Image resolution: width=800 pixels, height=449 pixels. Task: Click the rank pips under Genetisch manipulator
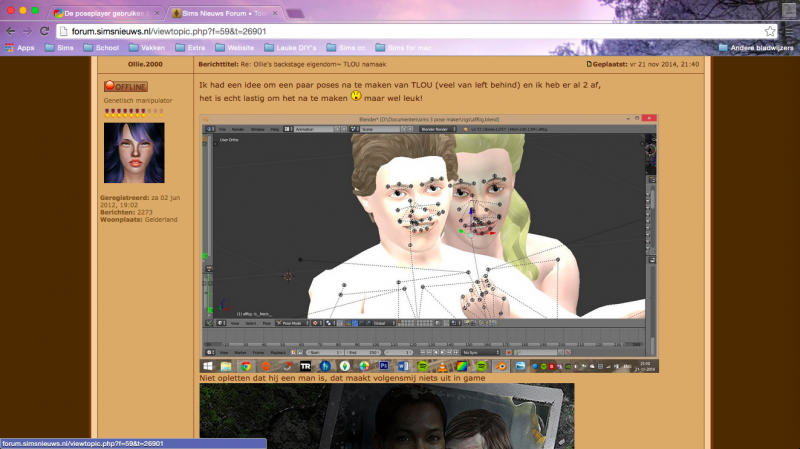point(134,112)
